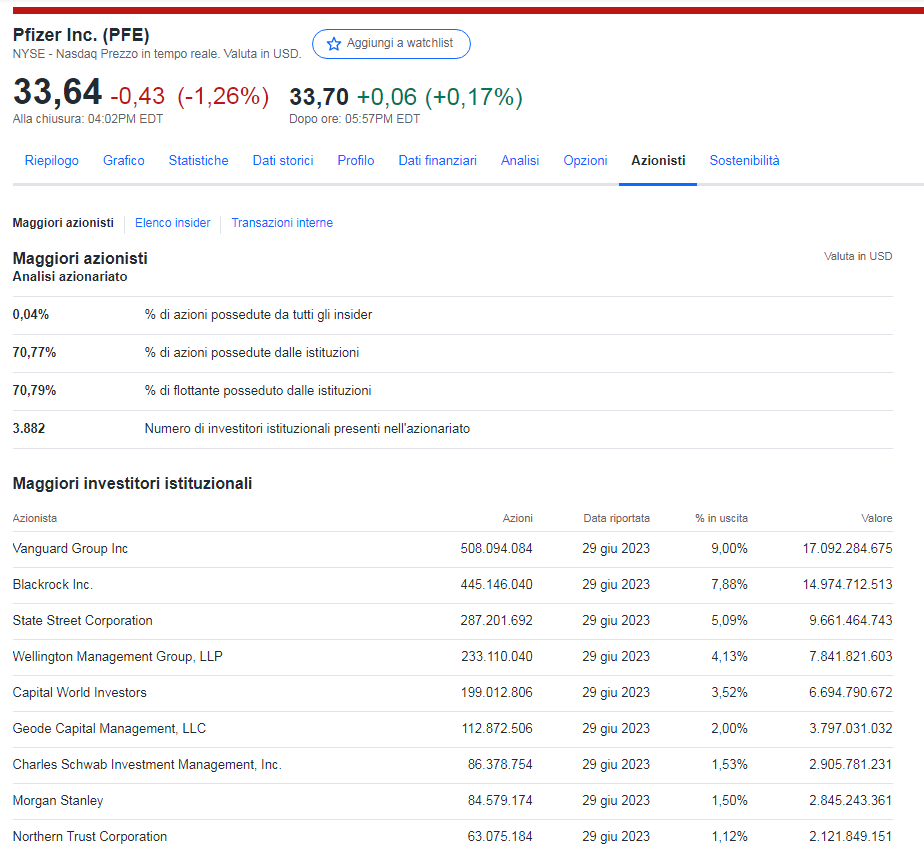924x852 pixels.
Task: Open the Elenco insider link
Action: pos(173,223)
